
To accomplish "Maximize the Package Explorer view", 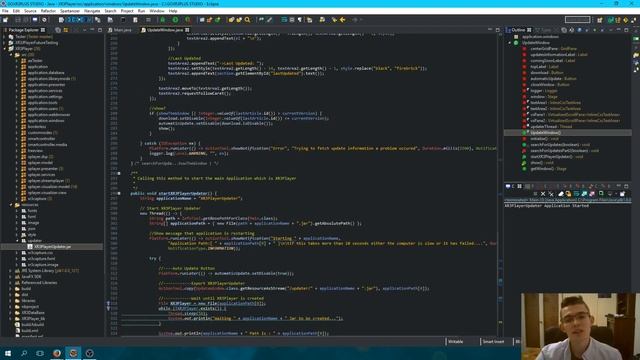I will tap(100, 30).
